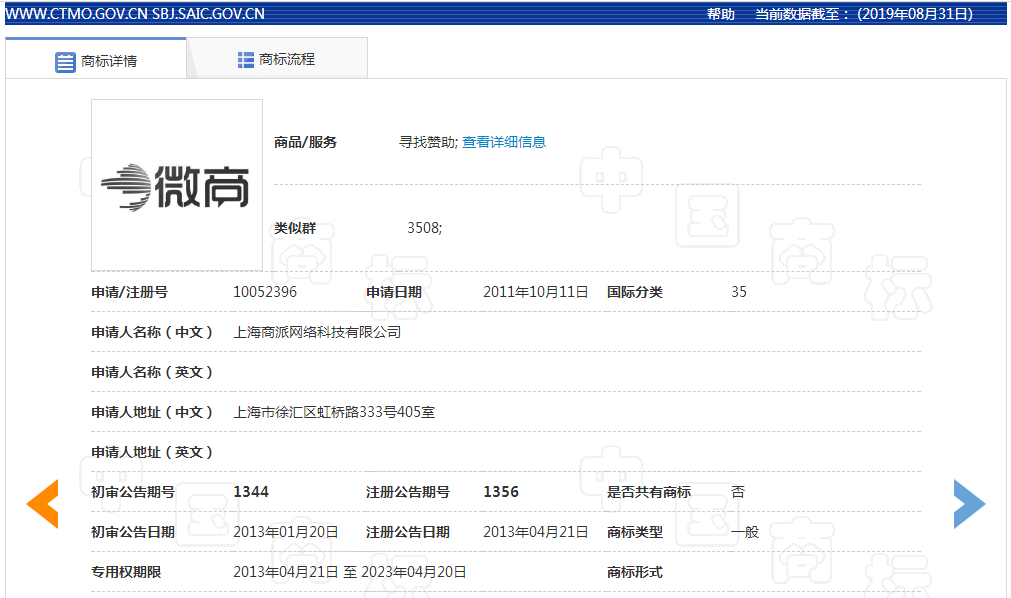Select shared trademark value 否

(x=738, y=492)
